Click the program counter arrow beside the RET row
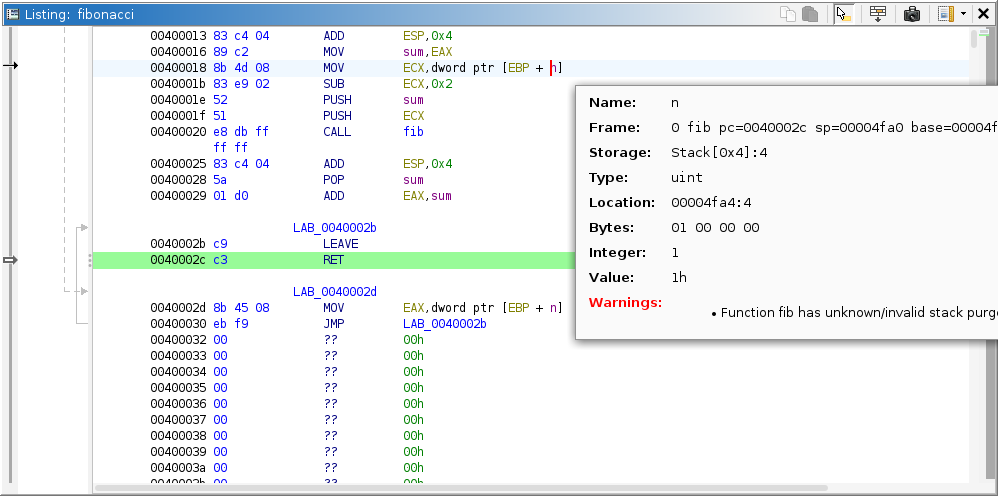 click(11, 260)
